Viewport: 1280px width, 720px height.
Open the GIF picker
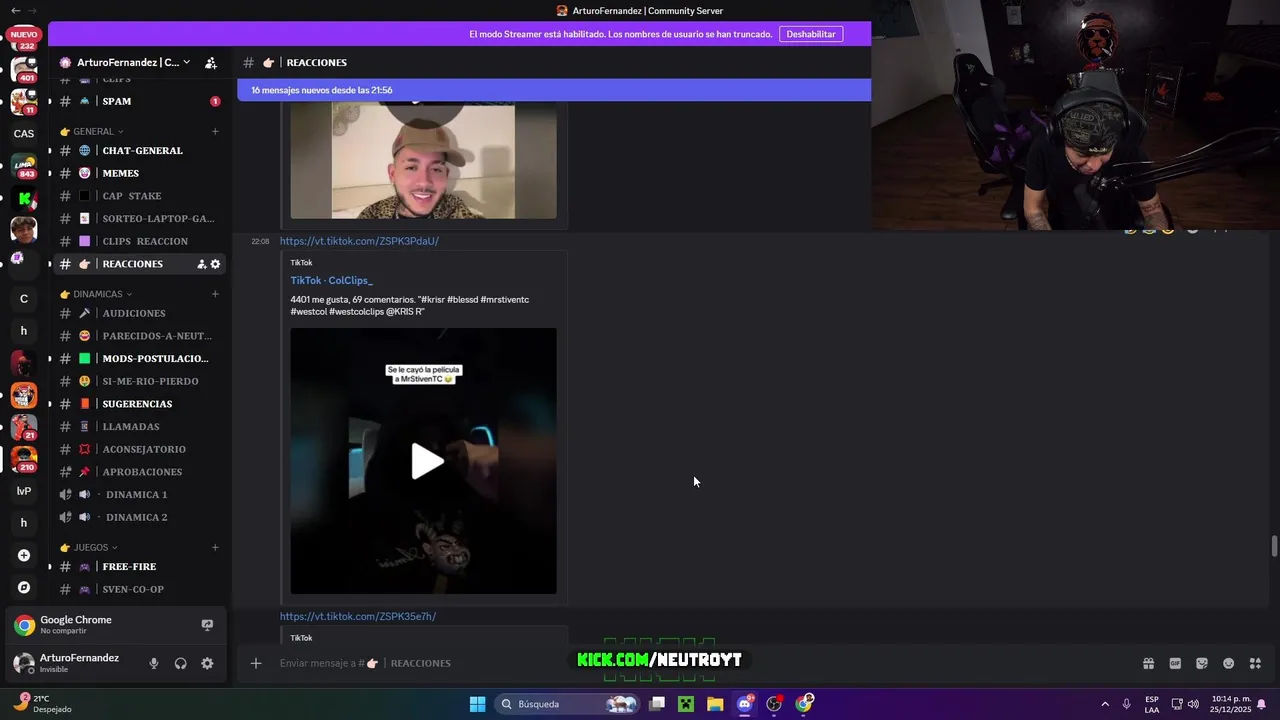pyautogui.click(x=1175, y=663)
